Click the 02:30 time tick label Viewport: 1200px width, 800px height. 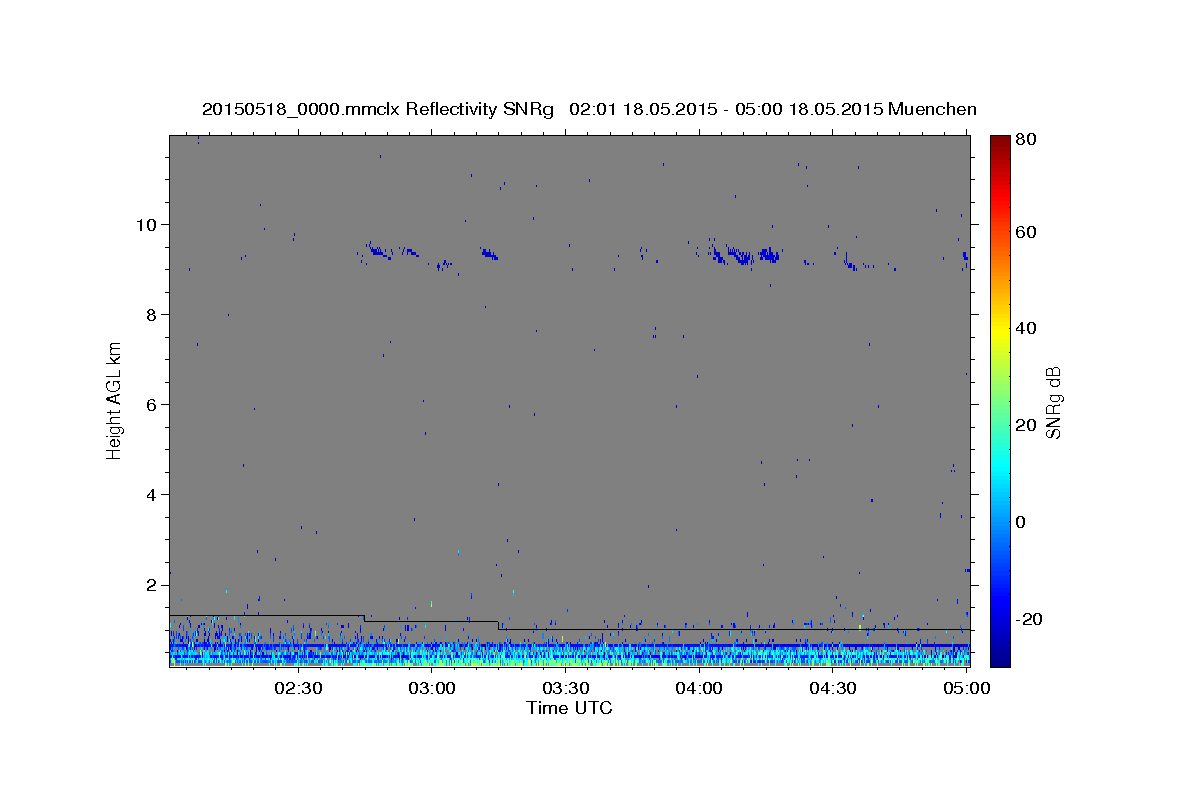click(298, 688)
